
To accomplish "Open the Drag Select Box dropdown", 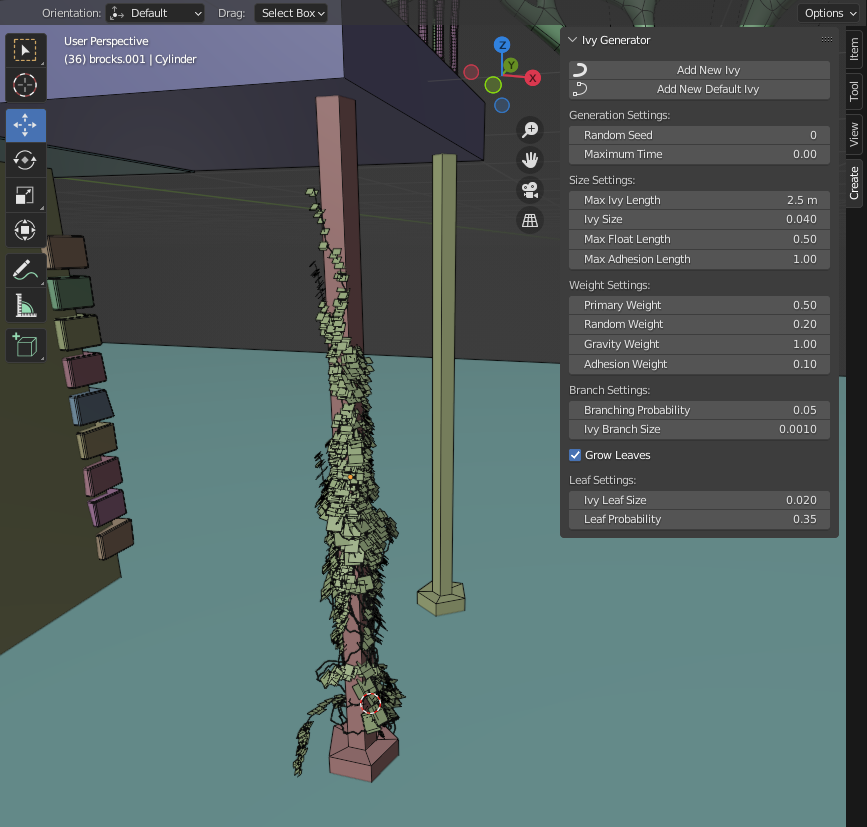I will 291,13.
